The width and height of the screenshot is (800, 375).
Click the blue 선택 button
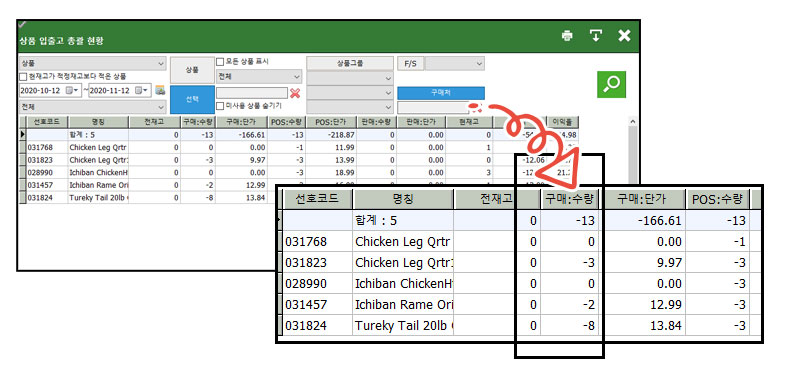click(x=192, y=99)
